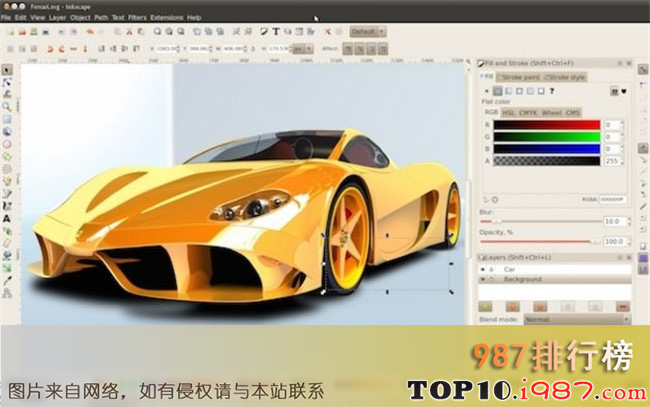Select the Zoom magnifier tool
This screenshot has height=407, width=650.
(x=7, y=107)
